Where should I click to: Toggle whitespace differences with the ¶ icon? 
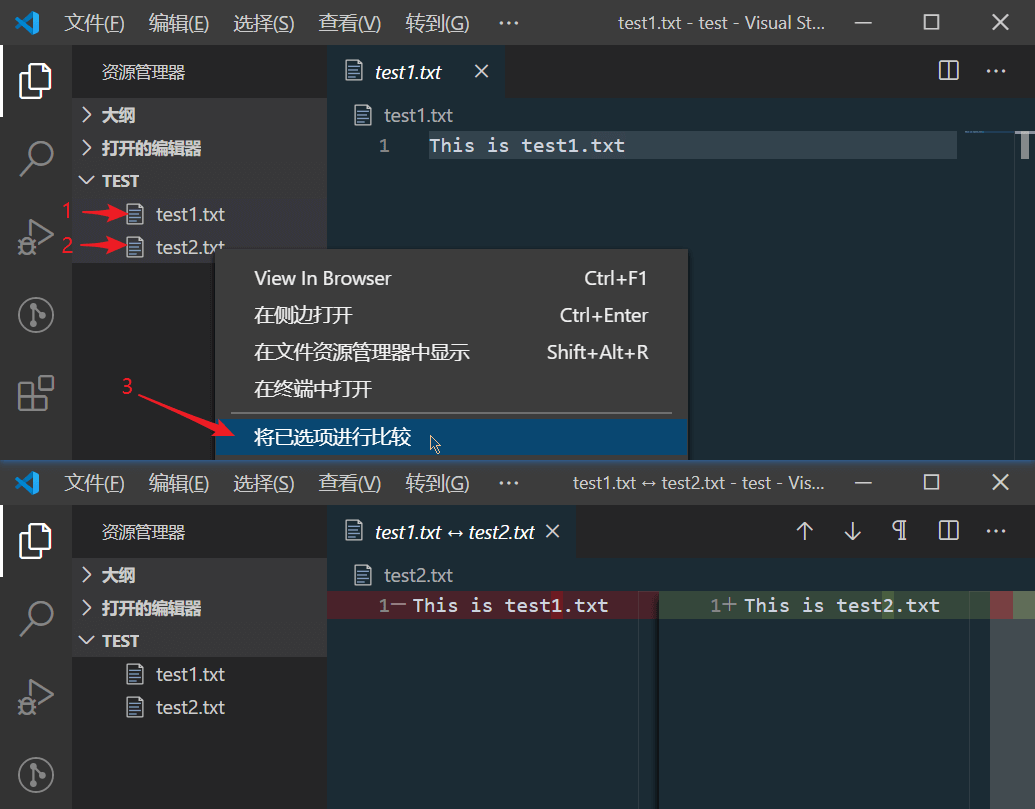[x=900, y=531]
